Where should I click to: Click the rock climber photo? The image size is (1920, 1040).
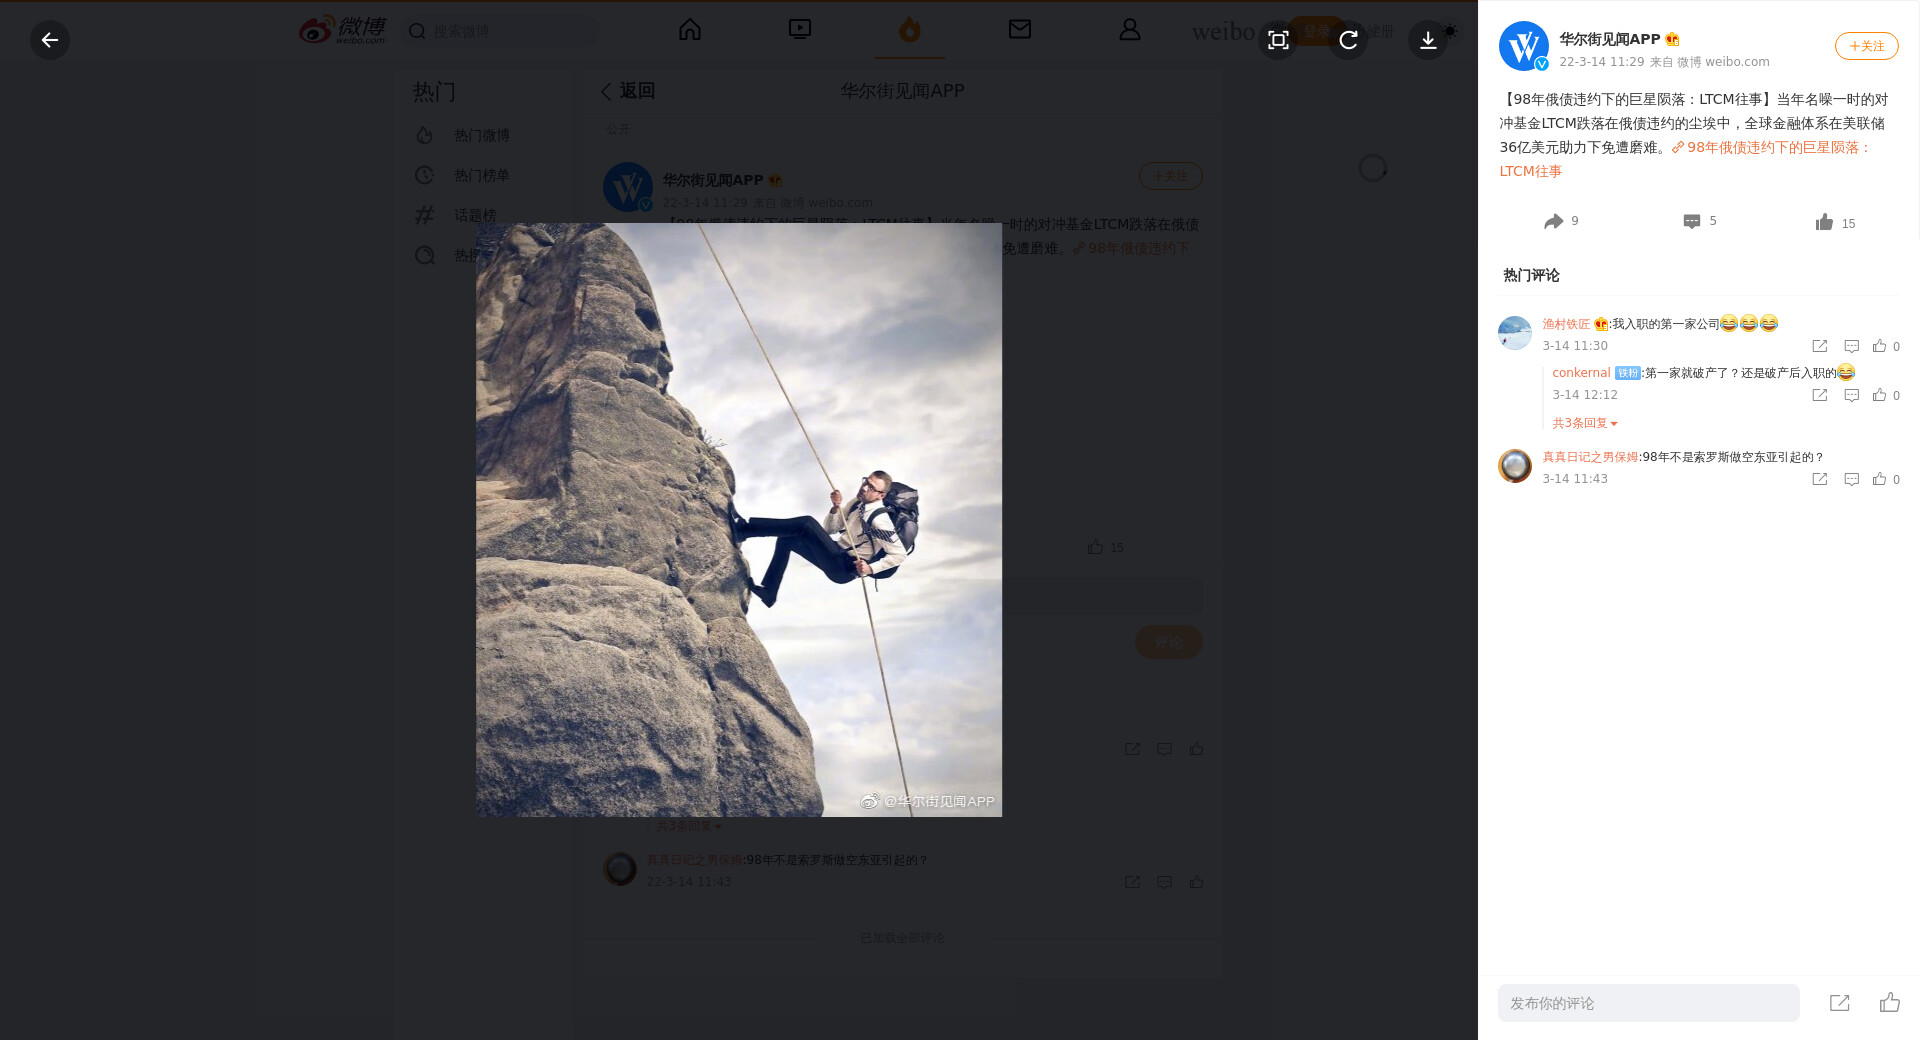coord(739,520)
